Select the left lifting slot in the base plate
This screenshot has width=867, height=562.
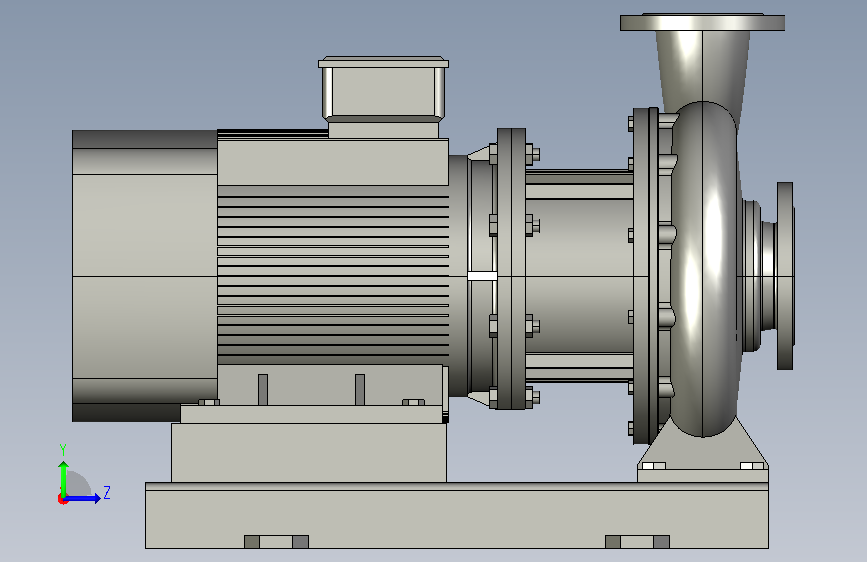(x=276, y=542)
